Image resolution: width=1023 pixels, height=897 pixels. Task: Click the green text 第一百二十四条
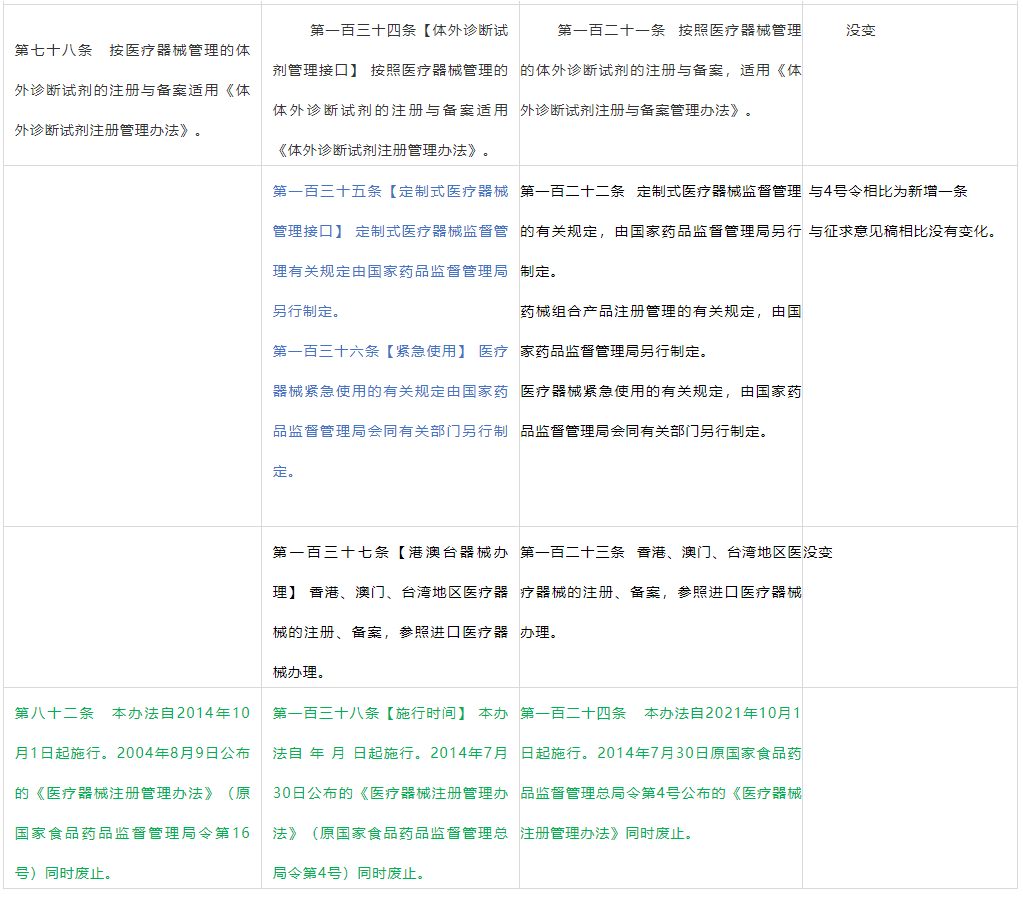coord(573,713)
